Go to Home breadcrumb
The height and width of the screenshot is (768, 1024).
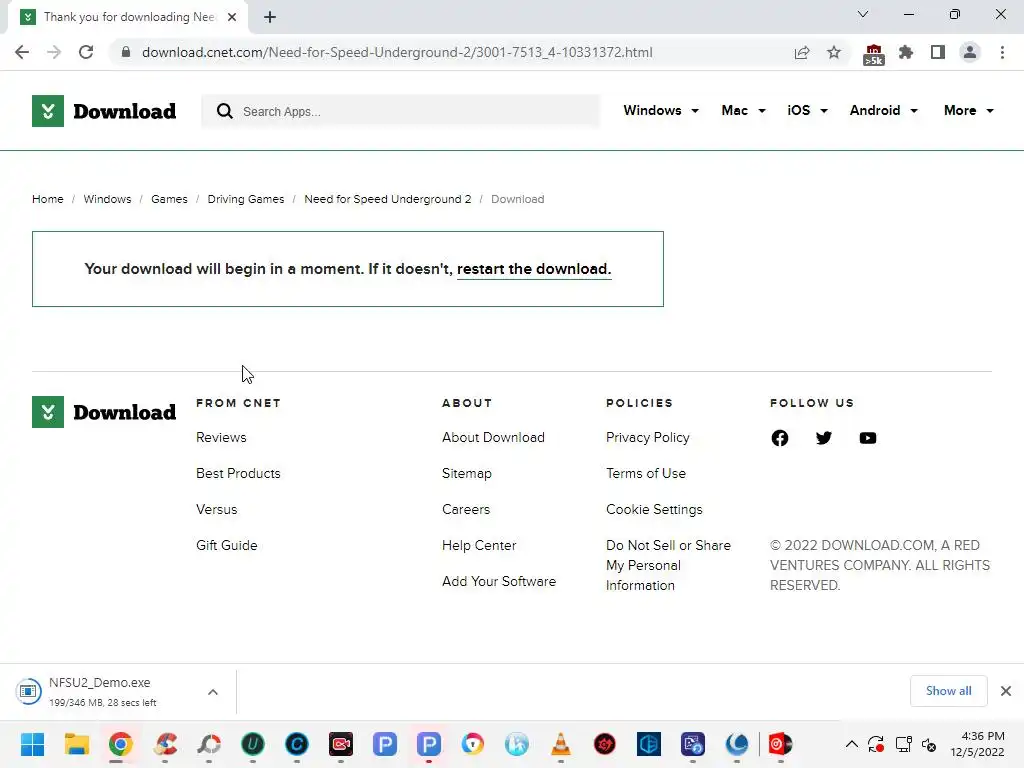[x=48, y=199]
